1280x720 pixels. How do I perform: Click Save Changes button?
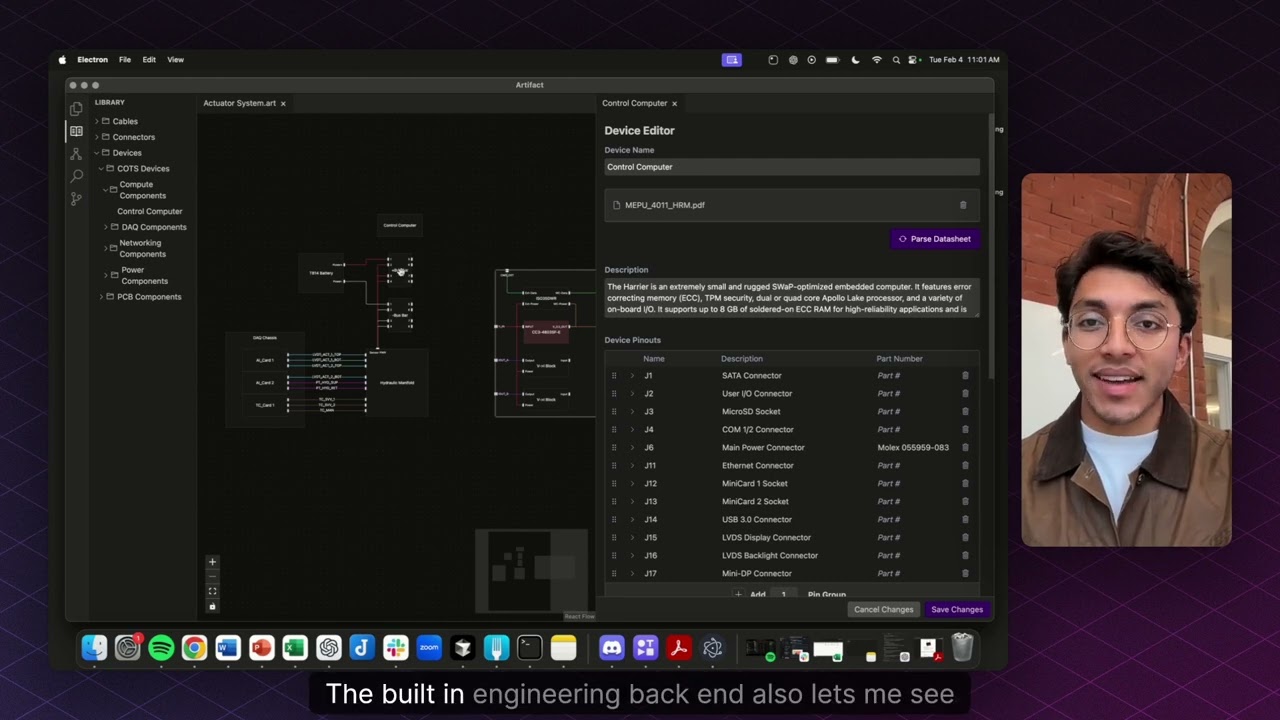pyautogui.click(x=957, y=609)
